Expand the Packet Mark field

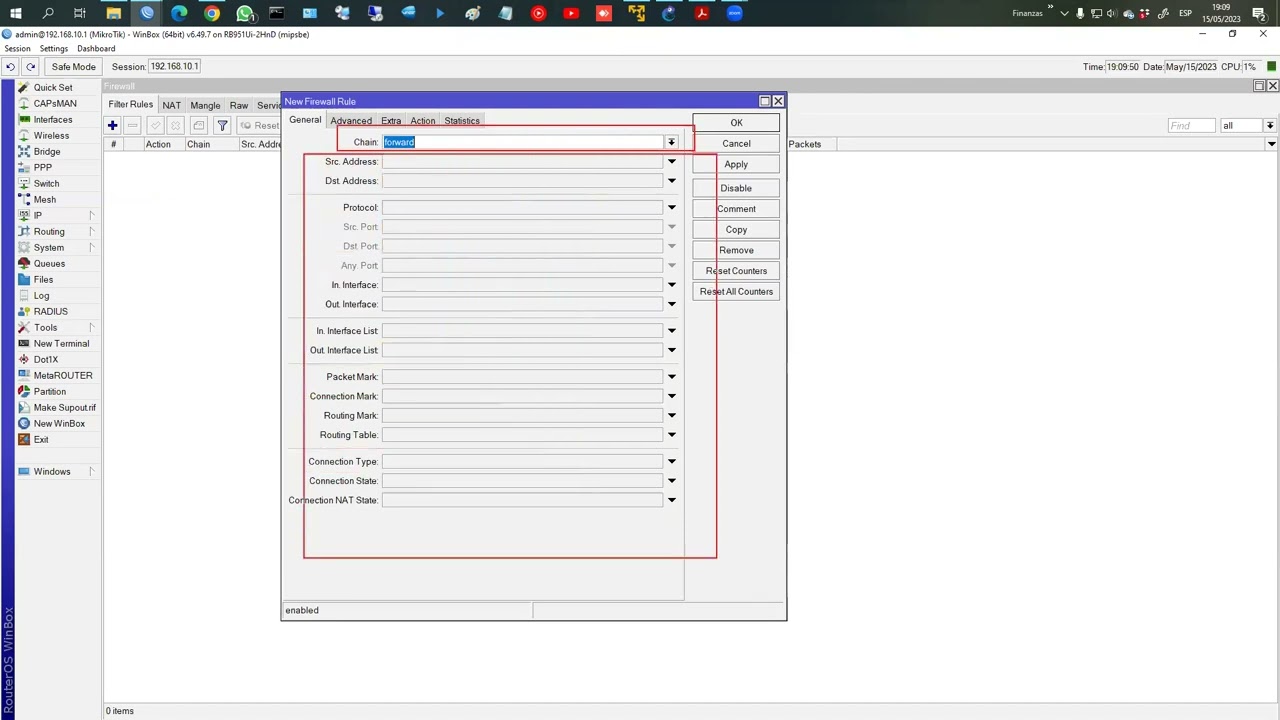pyautogui.click(x=672, y=377)
